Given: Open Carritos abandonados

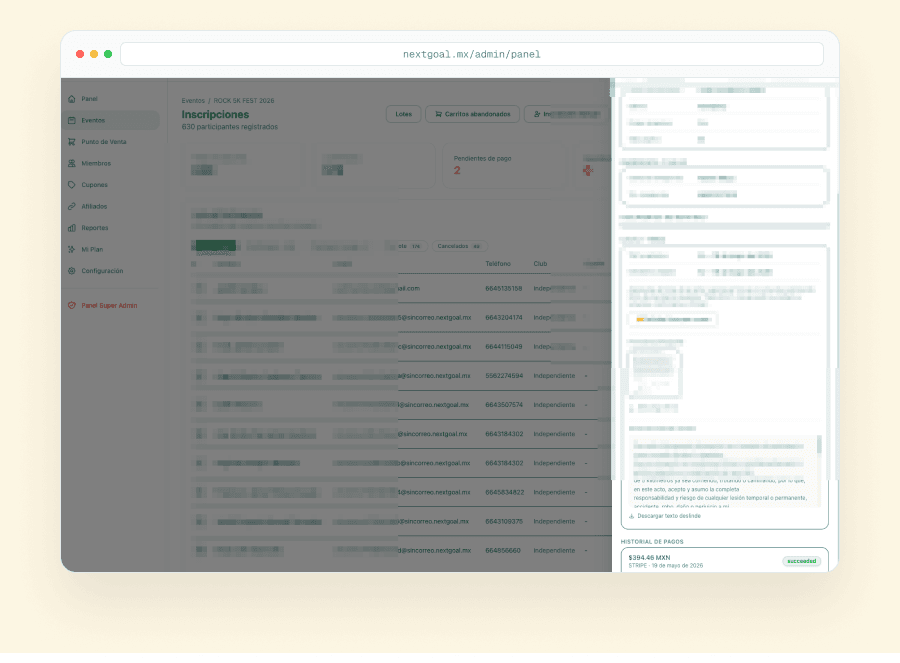Looking at the screenshot, I should 472,114.
